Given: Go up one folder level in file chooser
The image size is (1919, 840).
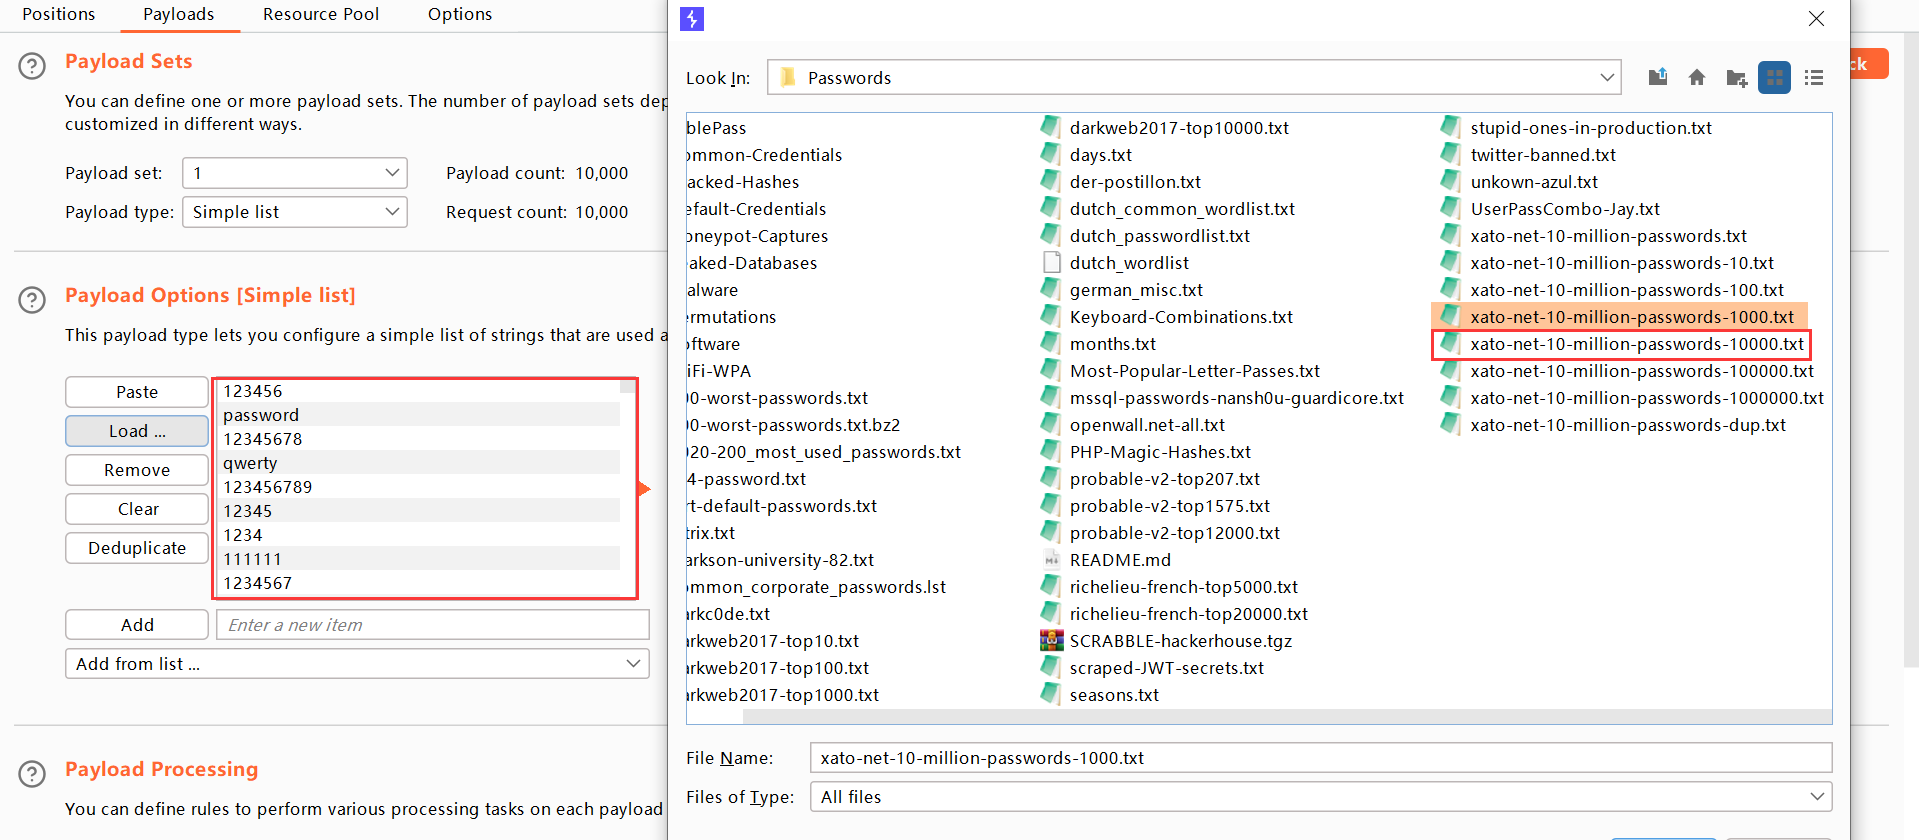Looking at the screenshot, I should coord(1658,77).
